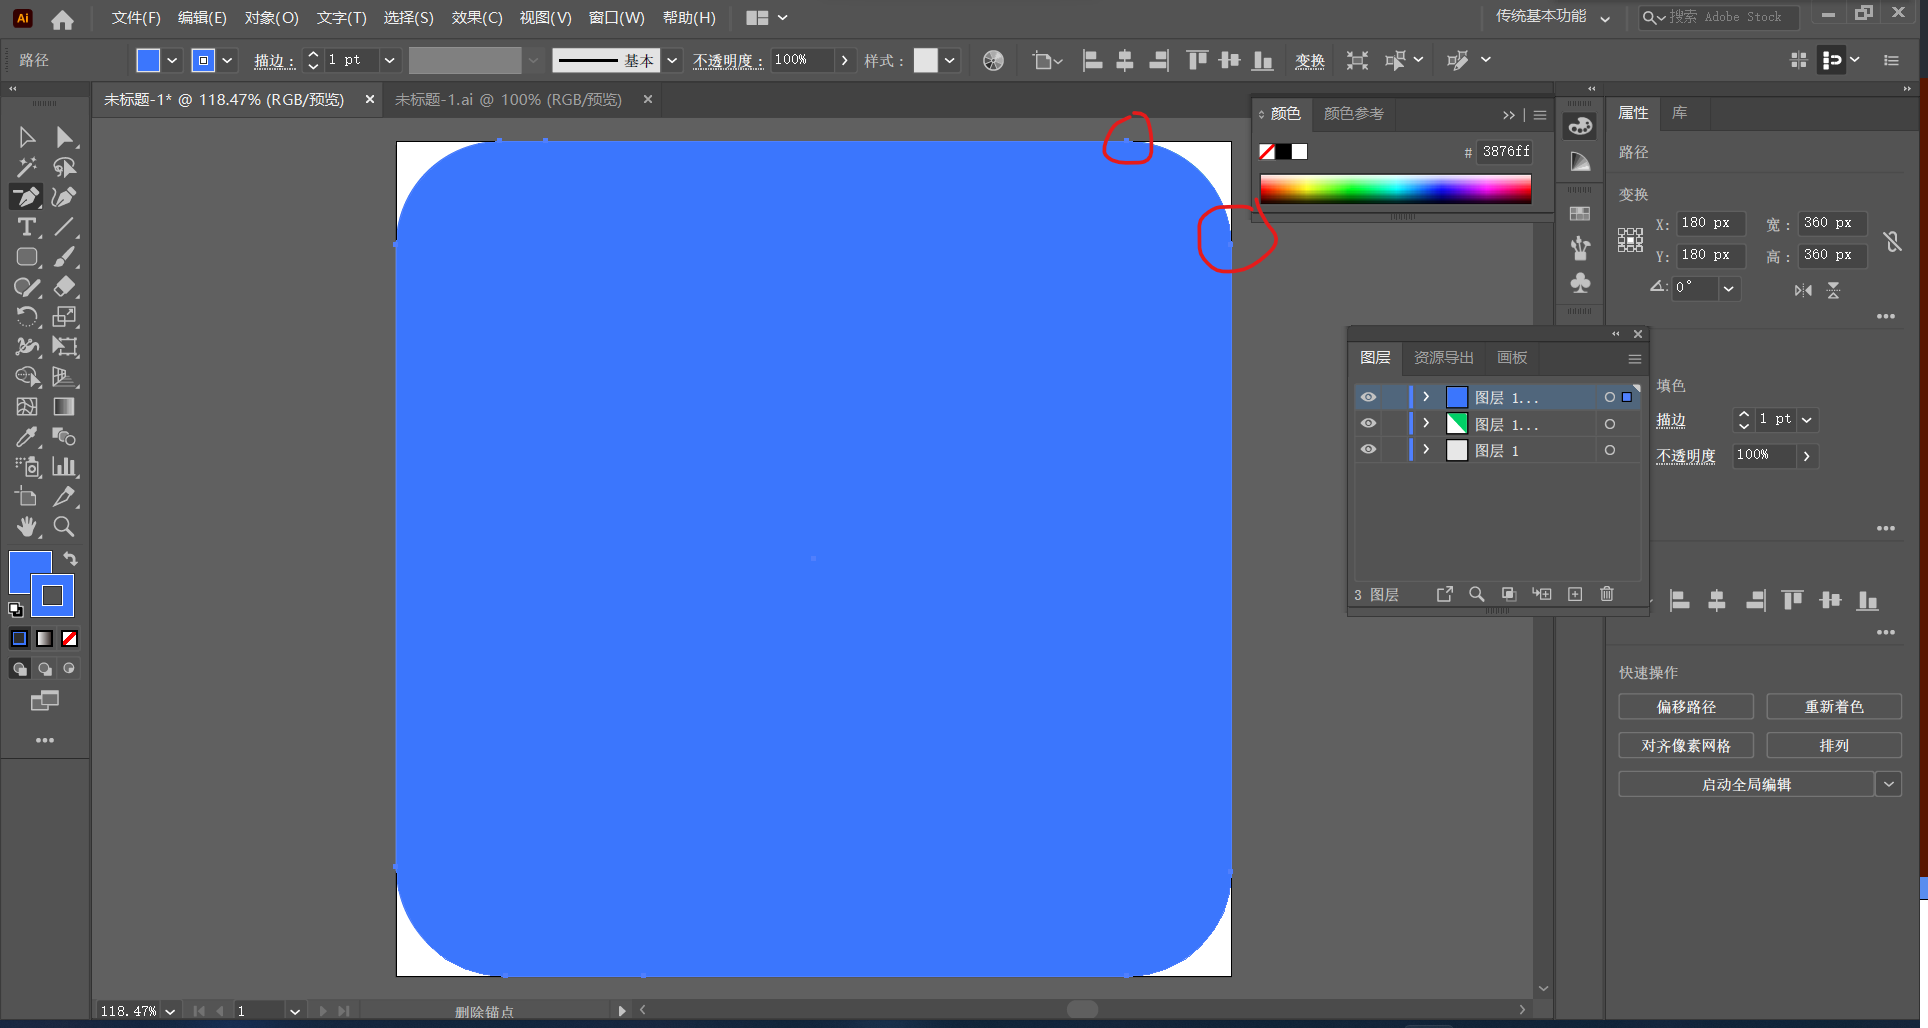
Task: Set paint mode to Gradient
Action: [x=45, y=638]
